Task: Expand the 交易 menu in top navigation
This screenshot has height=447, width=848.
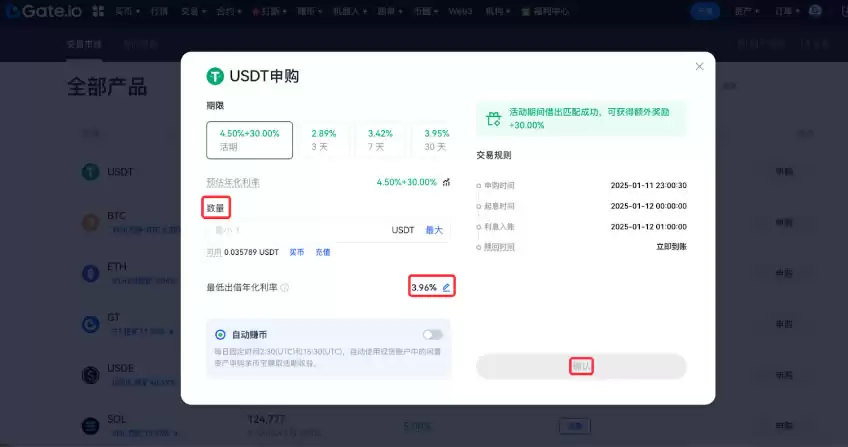Action: [194, 11]
